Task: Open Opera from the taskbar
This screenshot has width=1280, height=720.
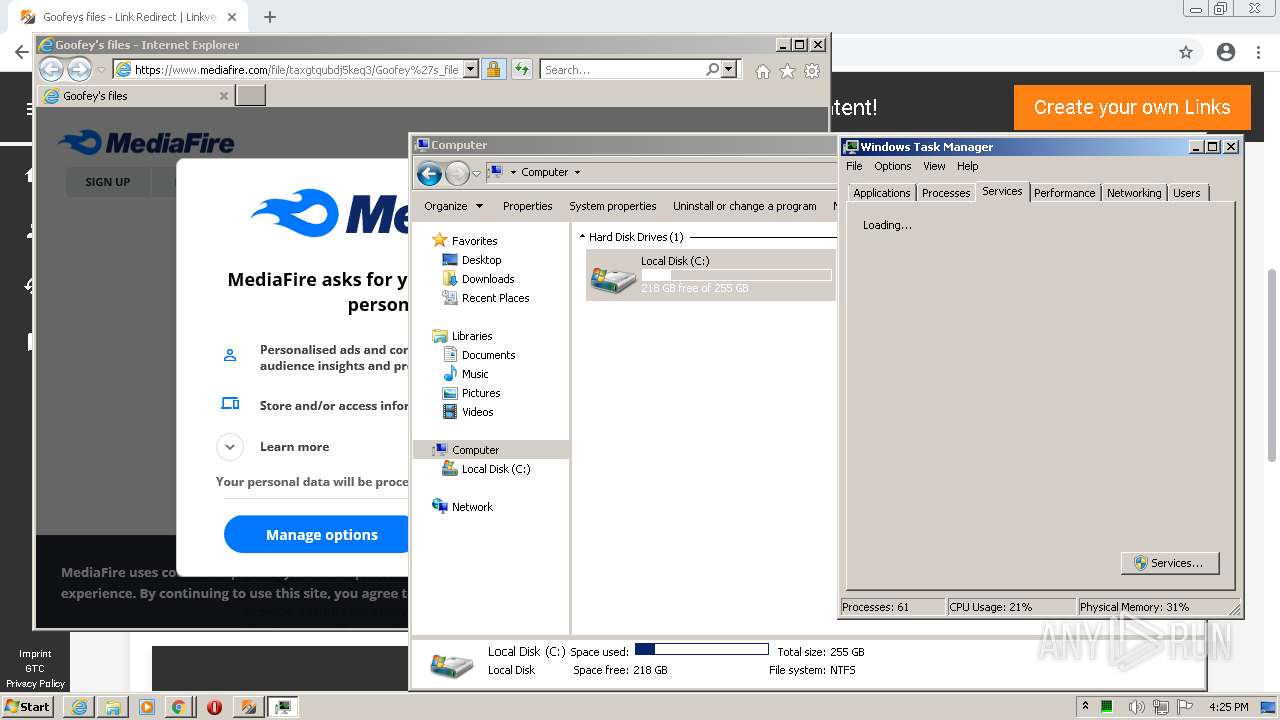Action: tap(214, 707)
